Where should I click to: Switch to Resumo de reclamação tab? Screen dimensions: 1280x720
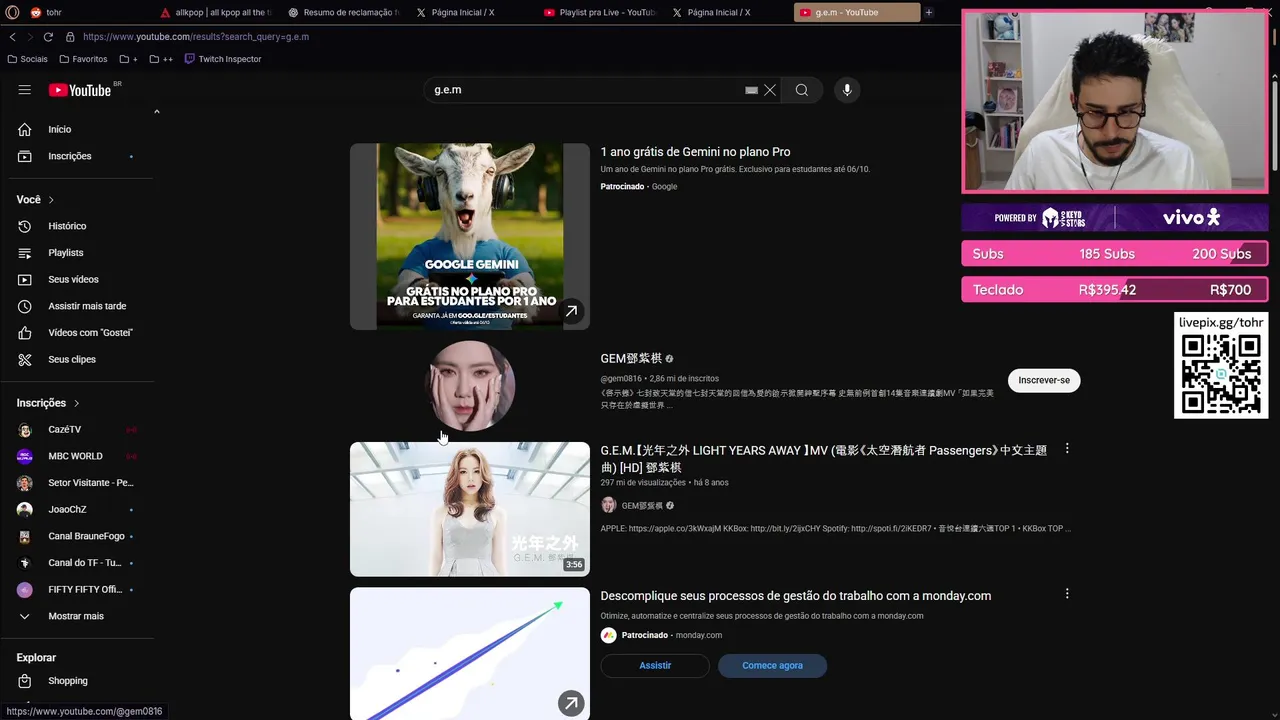(343, 12)
